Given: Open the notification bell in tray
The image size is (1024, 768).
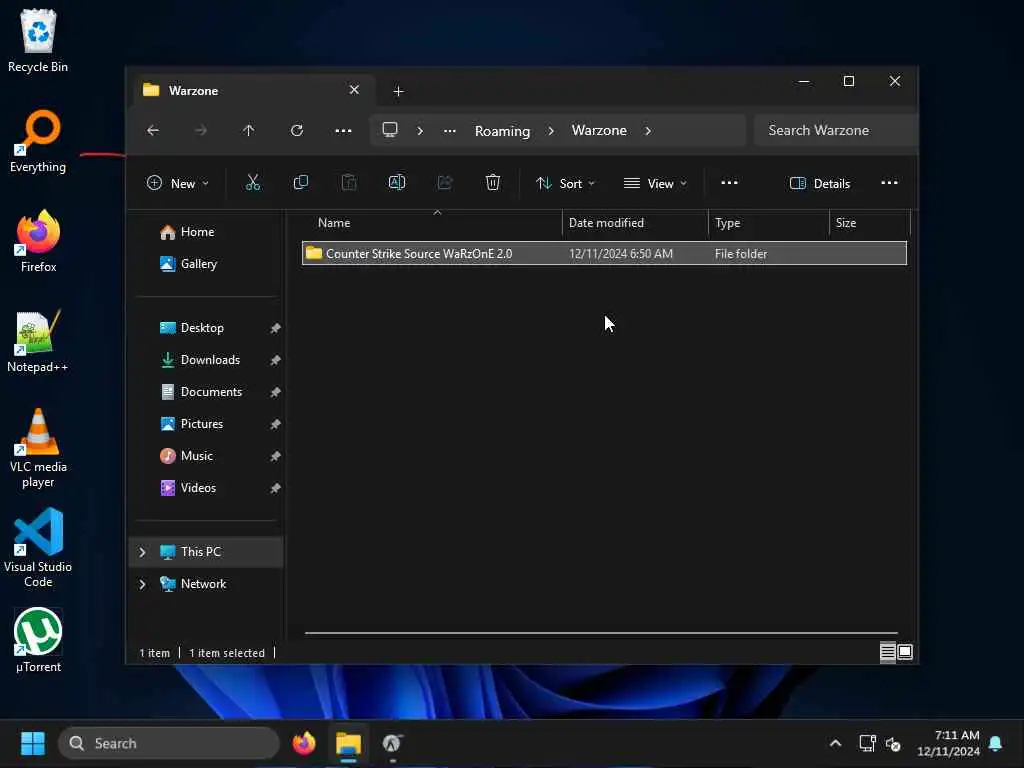Looking at the screenshot, I should coord(996,743).
